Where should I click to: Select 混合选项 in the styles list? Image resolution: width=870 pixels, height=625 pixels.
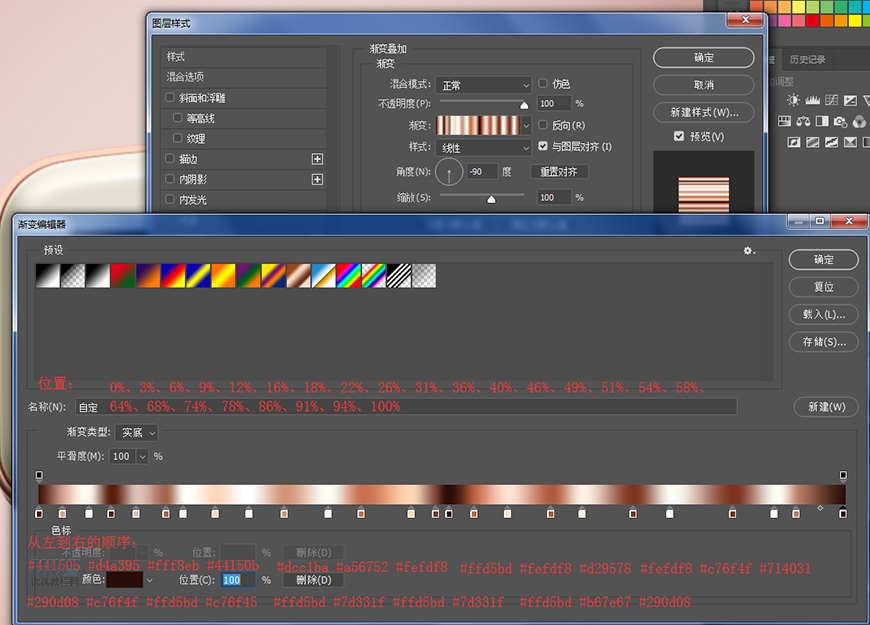(x=186, y=77)
